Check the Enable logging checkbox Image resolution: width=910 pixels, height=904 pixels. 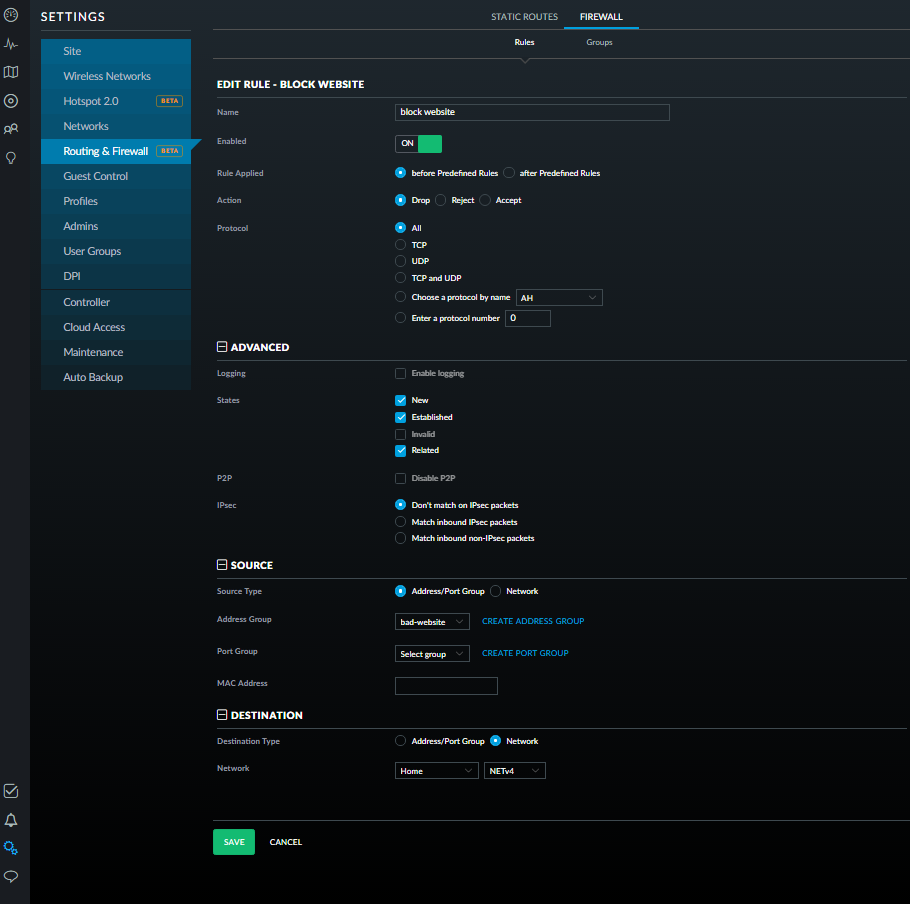(401, 374)
